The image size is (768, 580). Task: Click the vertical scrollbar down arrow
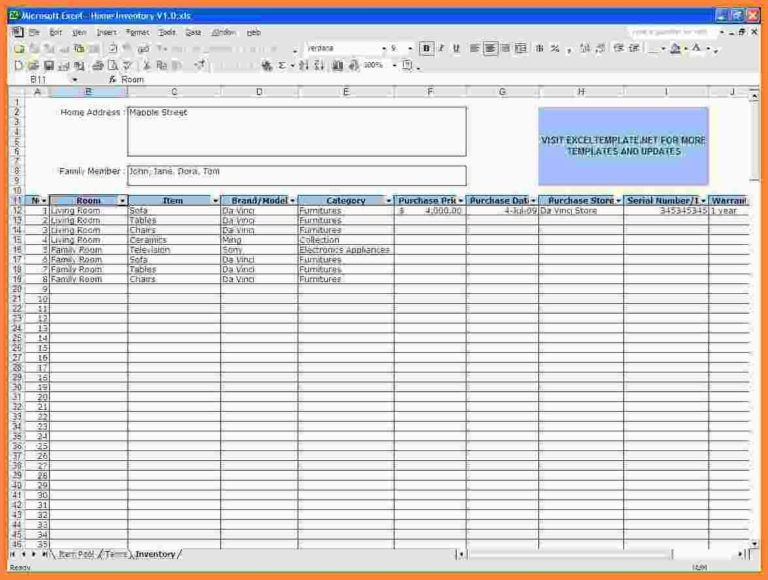(x=754, y=544)
